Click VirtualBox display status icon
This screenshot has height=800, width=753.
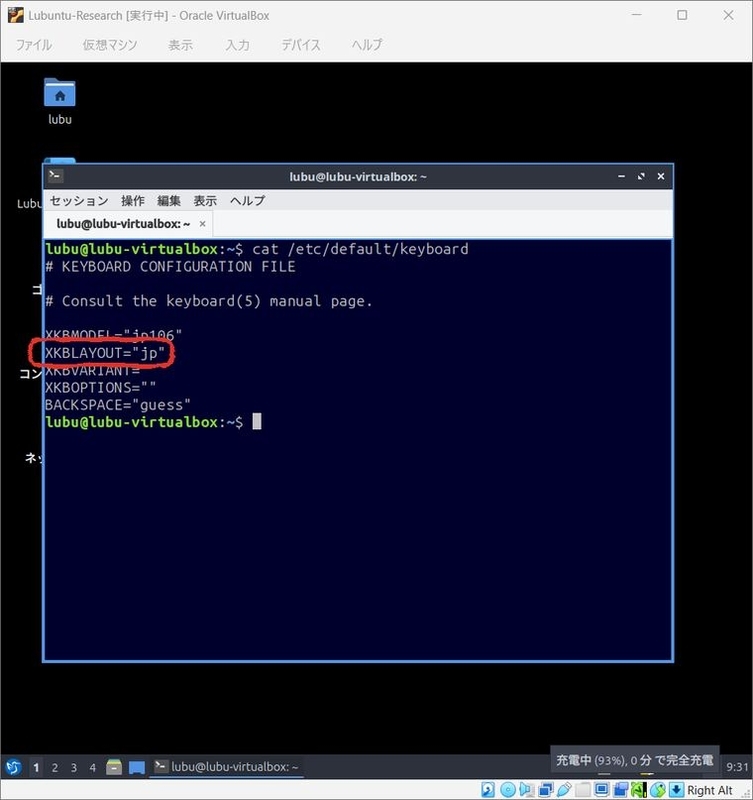click(x=602, y=789)
